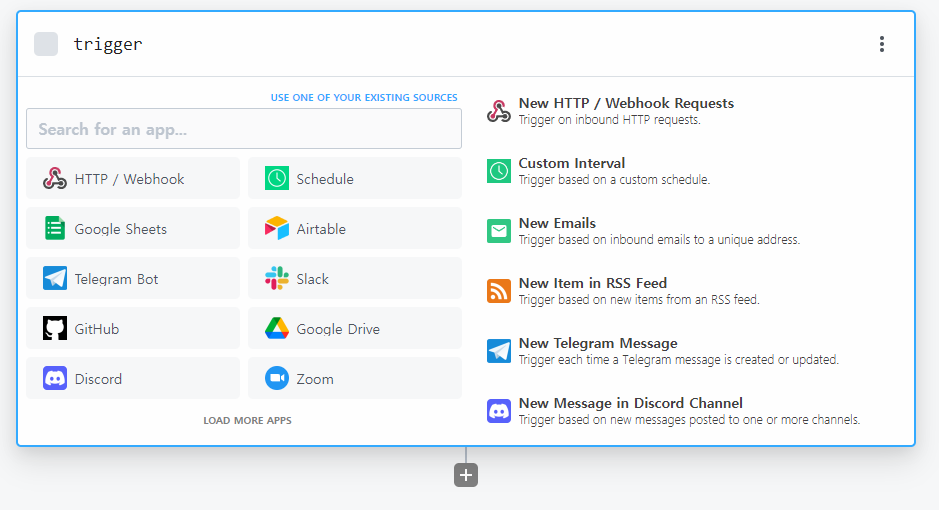Select the Google Sheets app label
Image resolution: width=939 pixels, height=510 pixels.
pyautogui.click(x=120, y=229)
